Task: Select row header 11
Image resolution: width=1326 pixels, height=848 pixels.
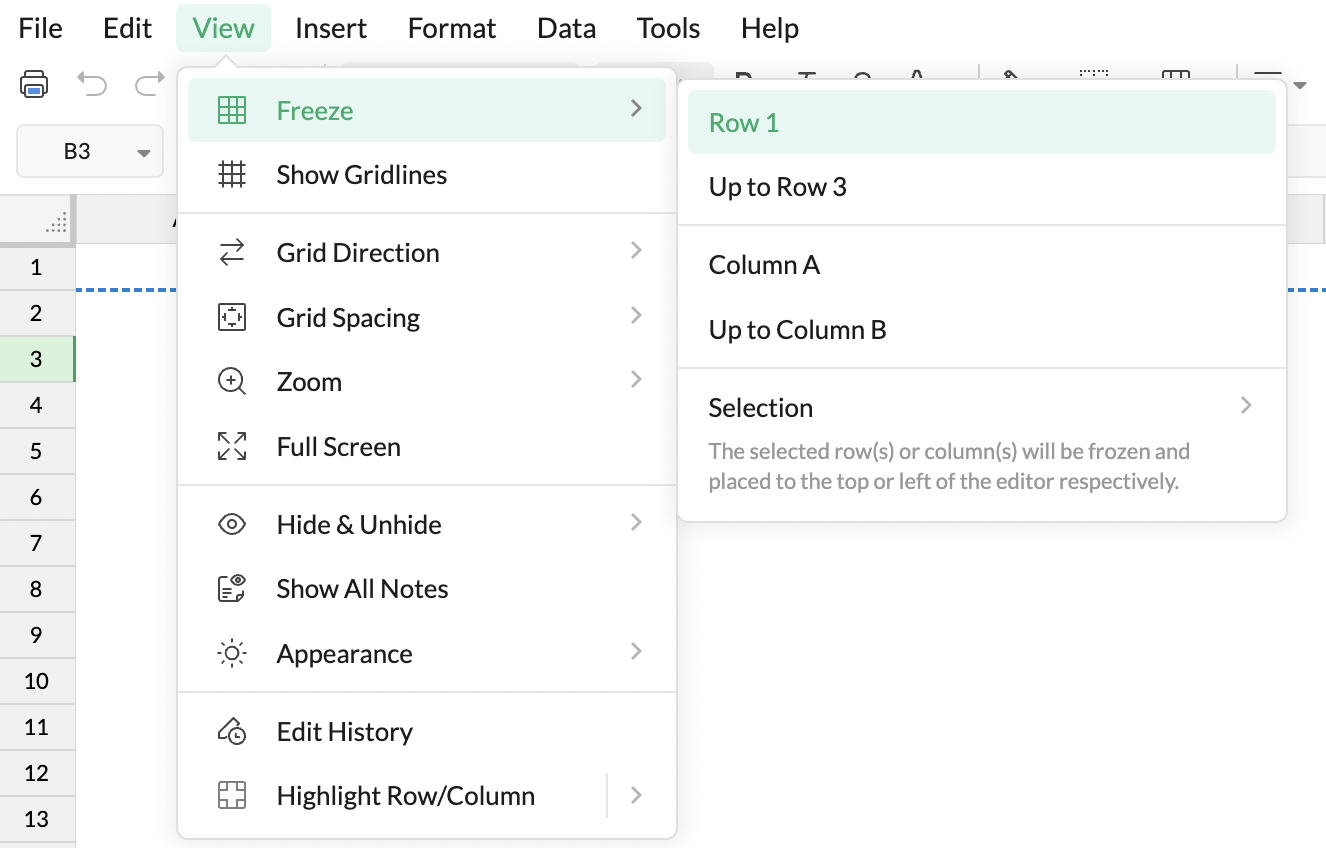Action: (37, 727)
